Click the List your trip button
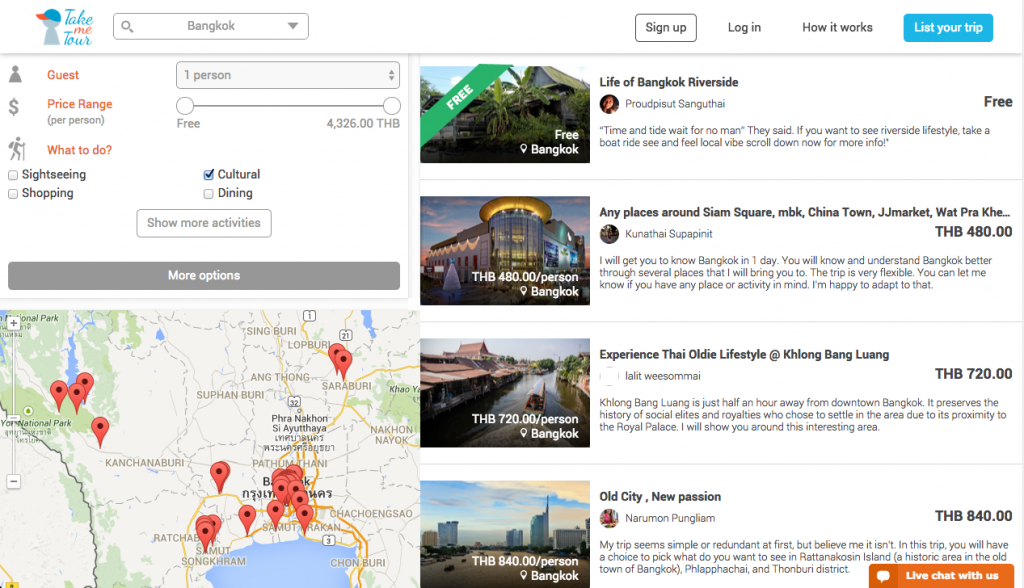 pos(947,28)
